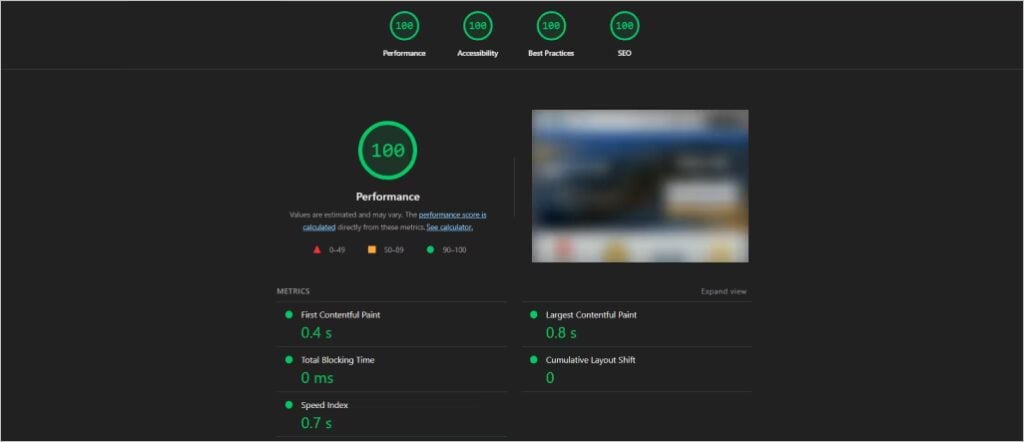Click the Accessibility score gauge
Image resolution: width=1024 pixels, height=442 pixels.
point(477,26)
